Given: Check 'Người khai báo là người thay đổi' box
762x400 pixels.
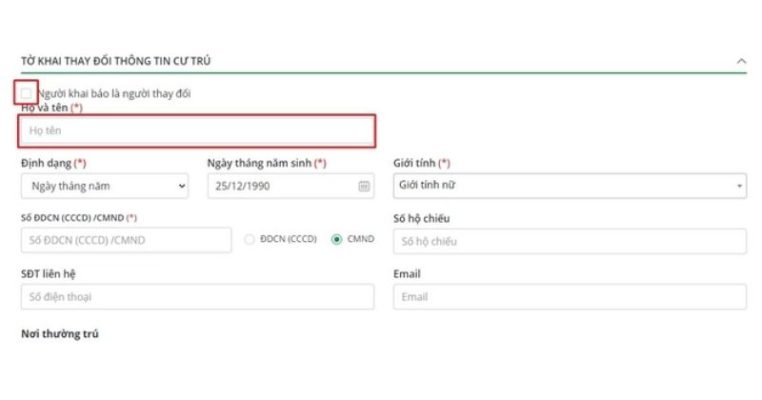Looking at the screenshot, I should pos(26,93).
